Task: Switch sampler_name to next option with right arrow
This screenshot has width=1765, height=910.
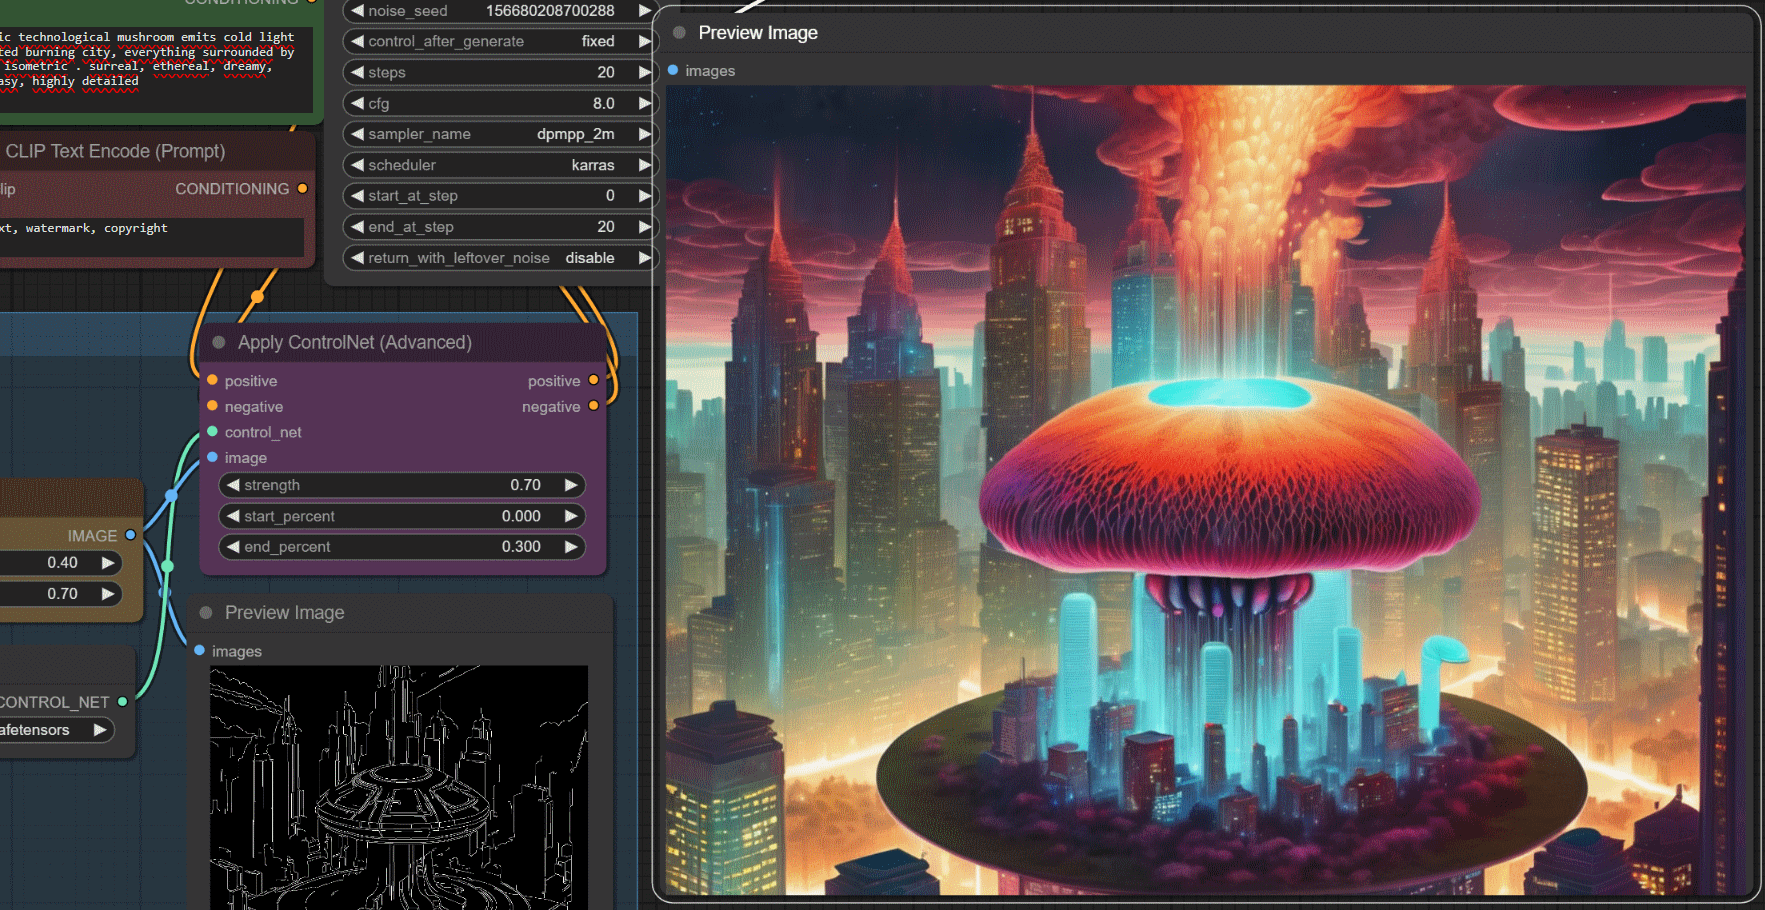Action: (644, 134)
